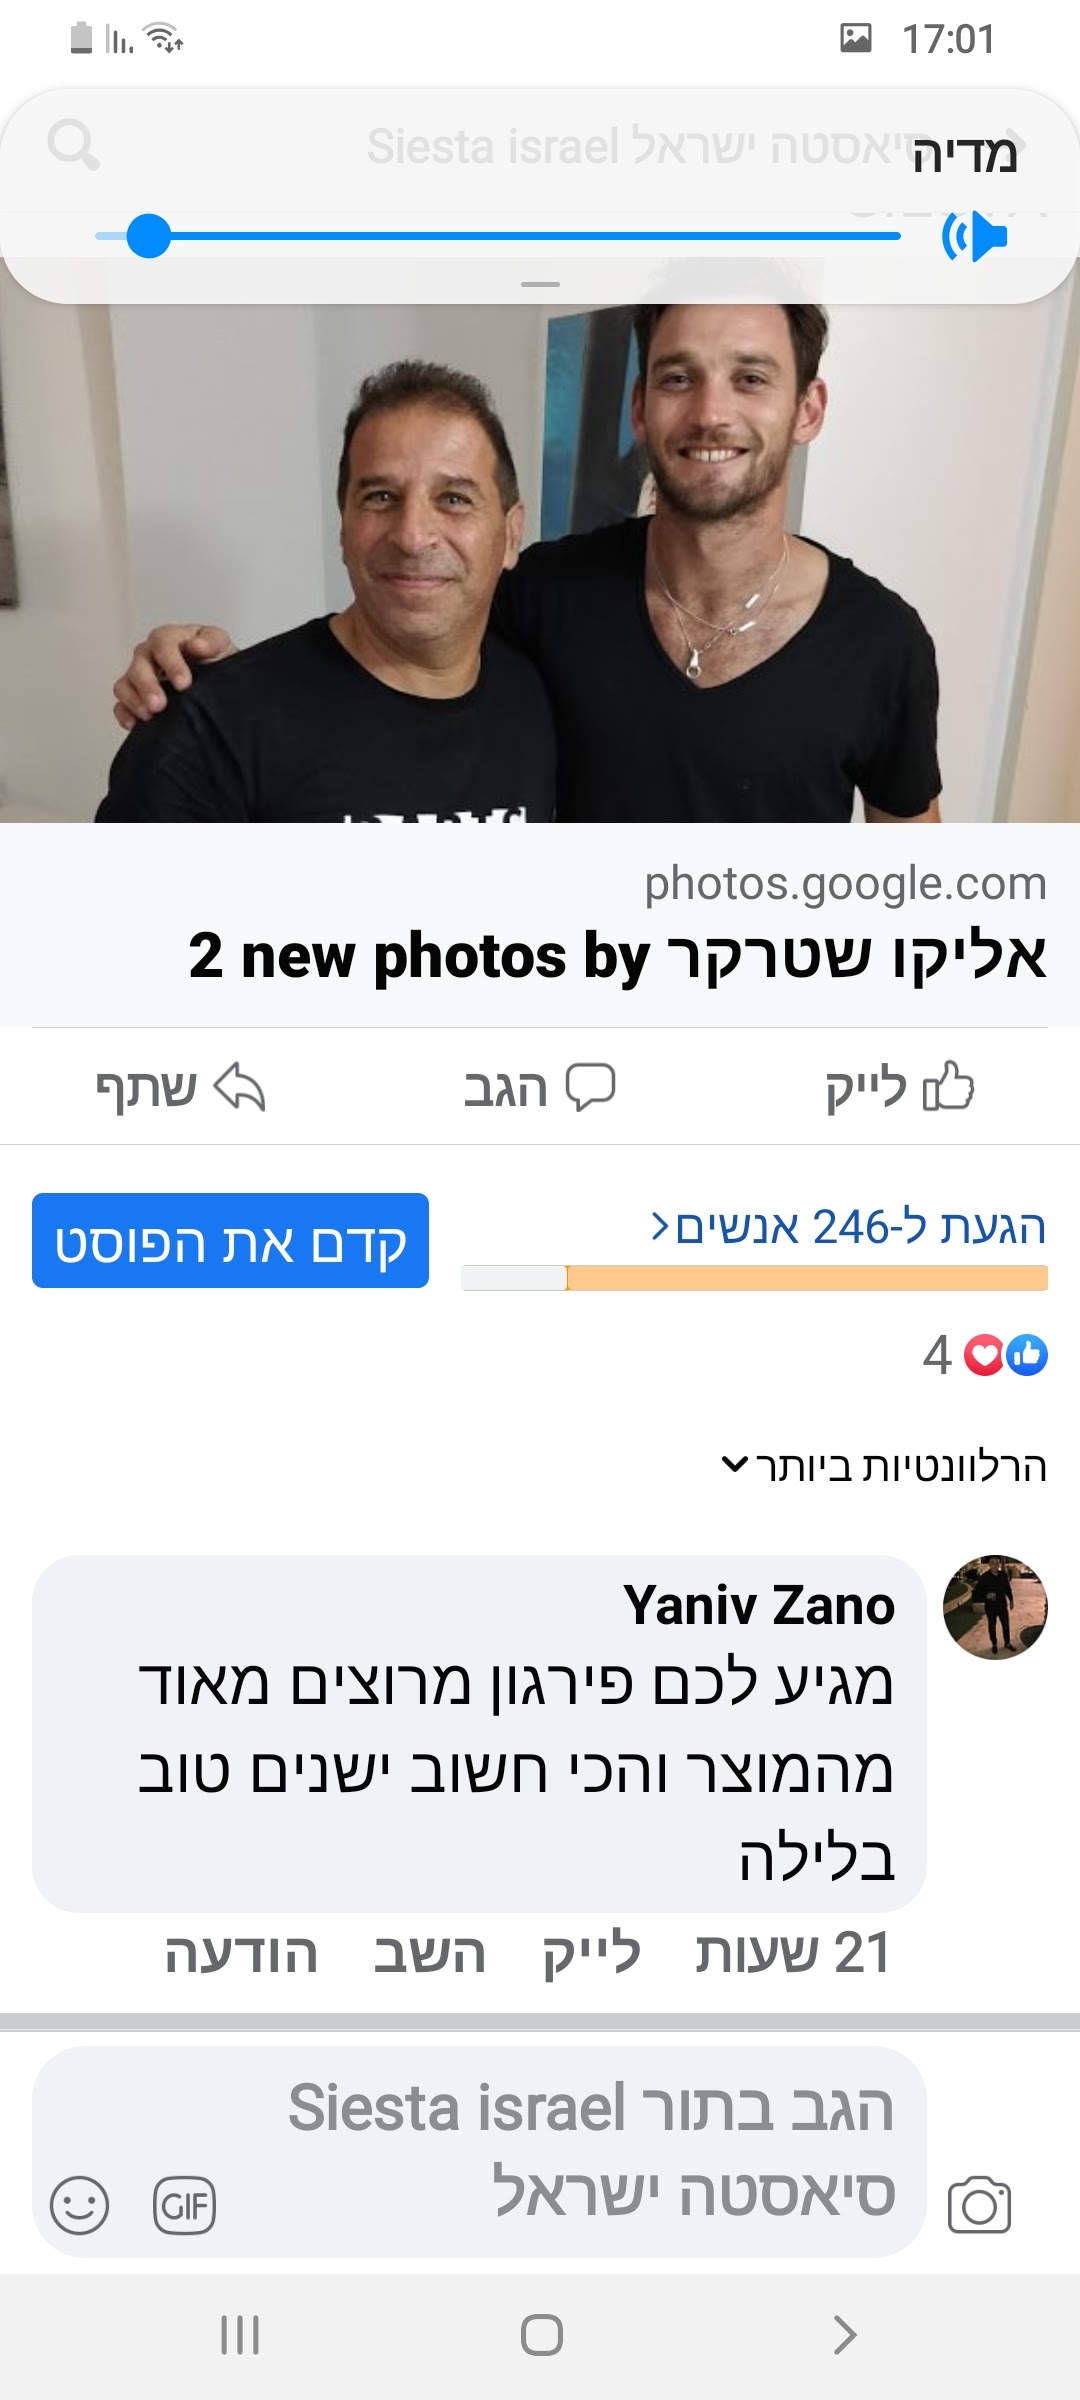Open the reactions count of 4

coord(985,1355)
